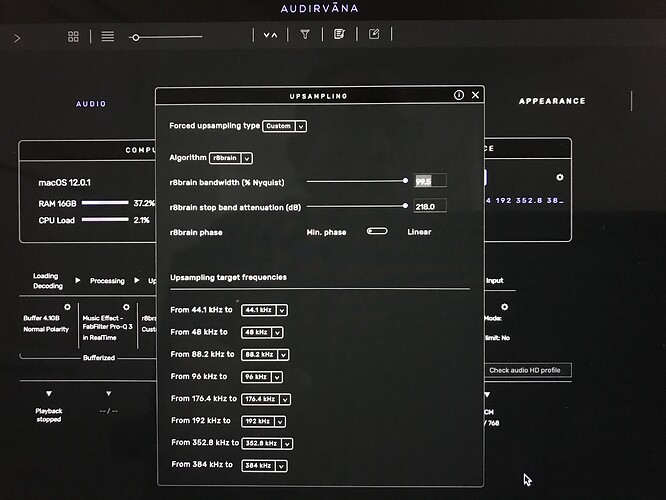Open the filter funnel icon
The image size is (666, 500).
click(305, 34)
